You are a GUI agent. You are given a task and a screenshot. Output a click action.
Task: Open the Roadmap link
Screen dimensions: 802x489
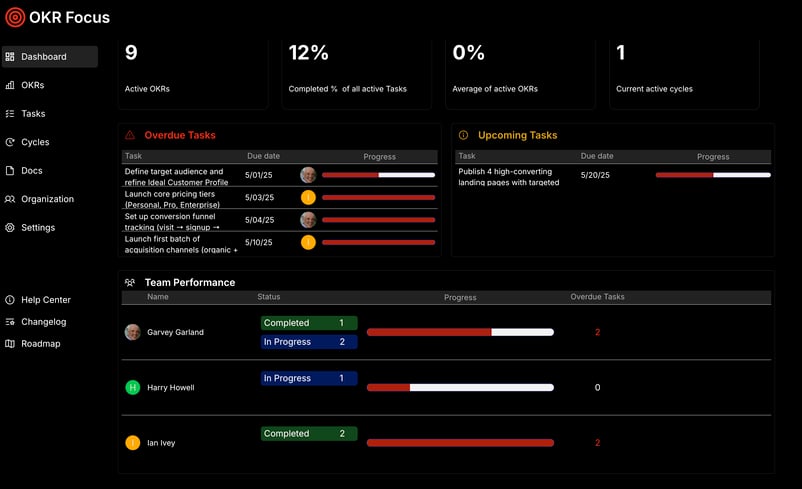(40, 344)
